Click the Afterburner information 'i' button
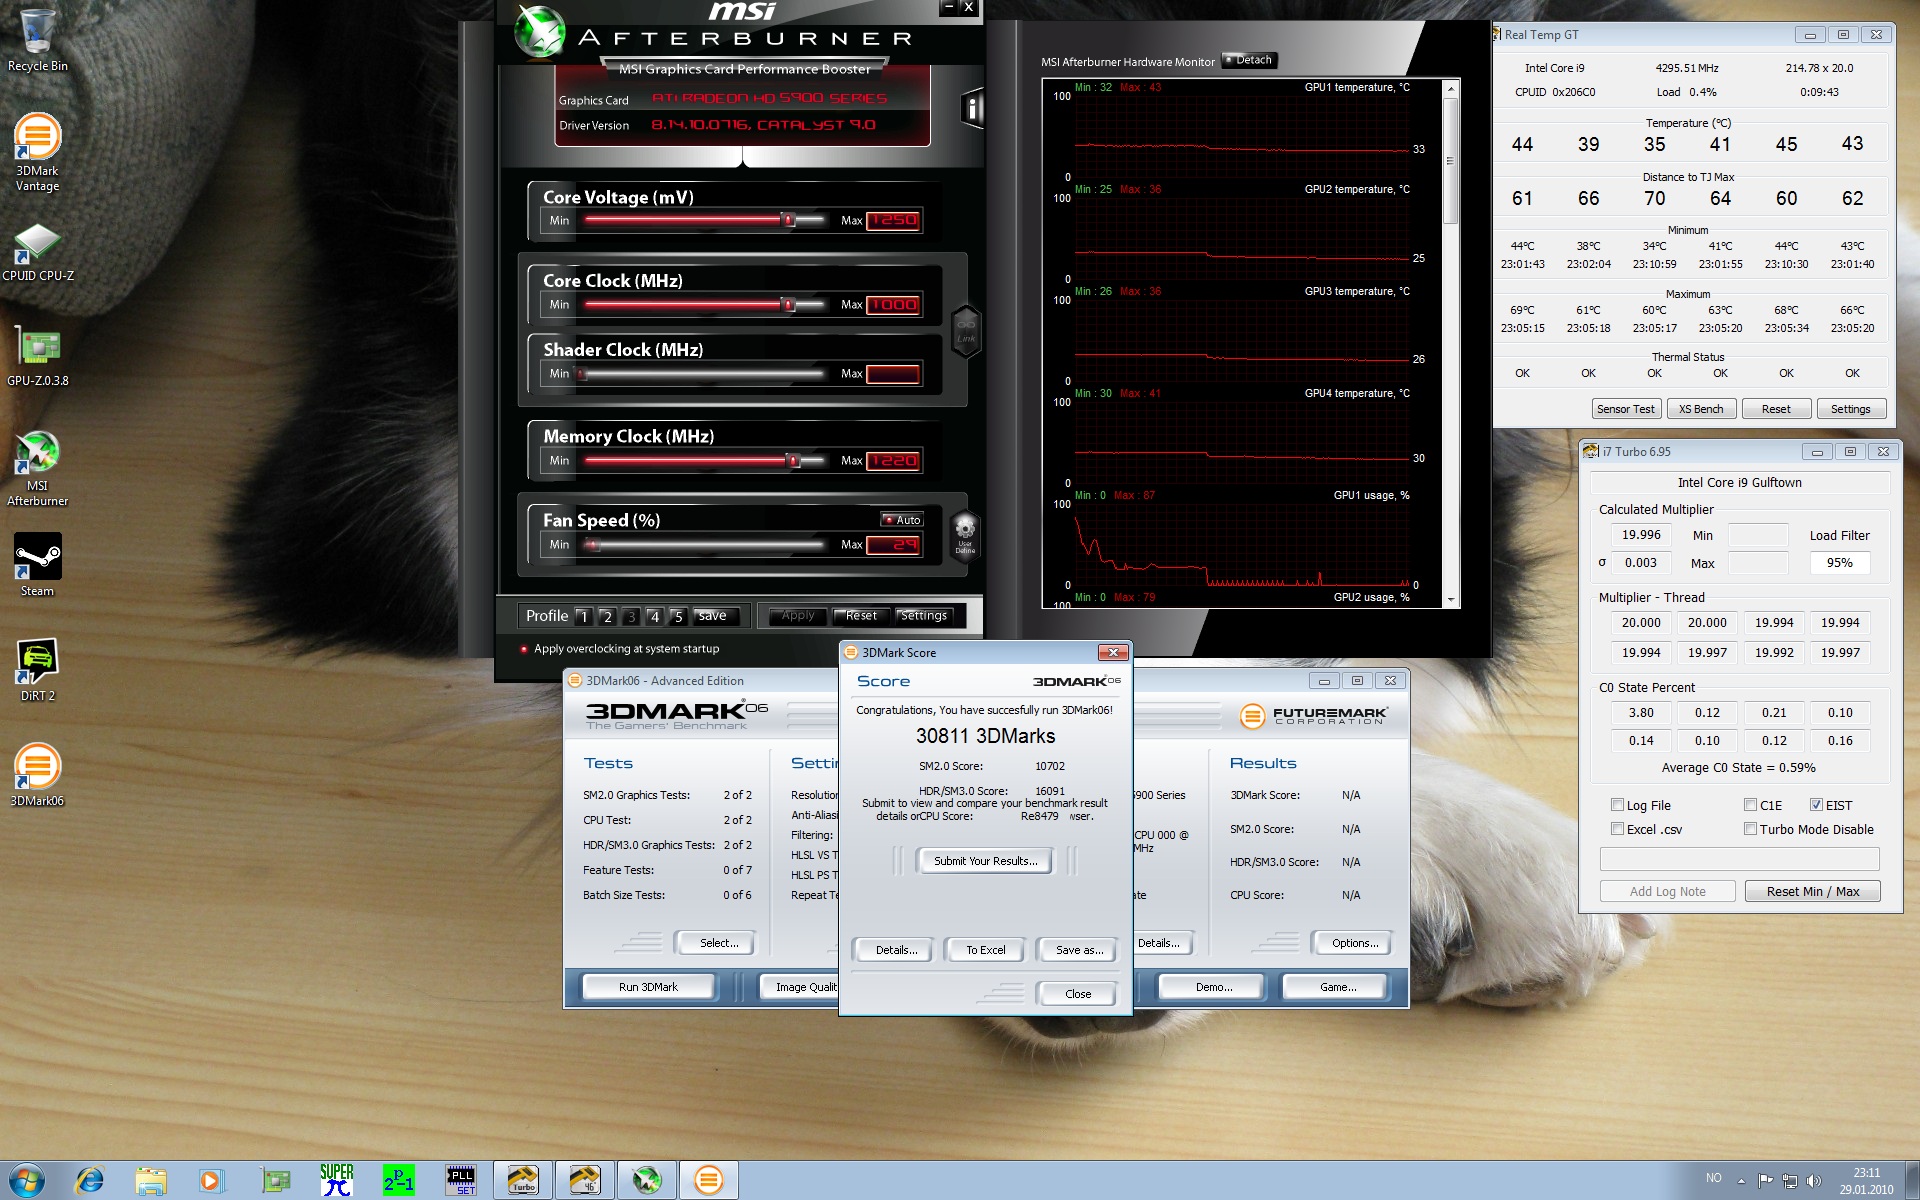This screenshot has width=1920, height=1200. [971, 108]
